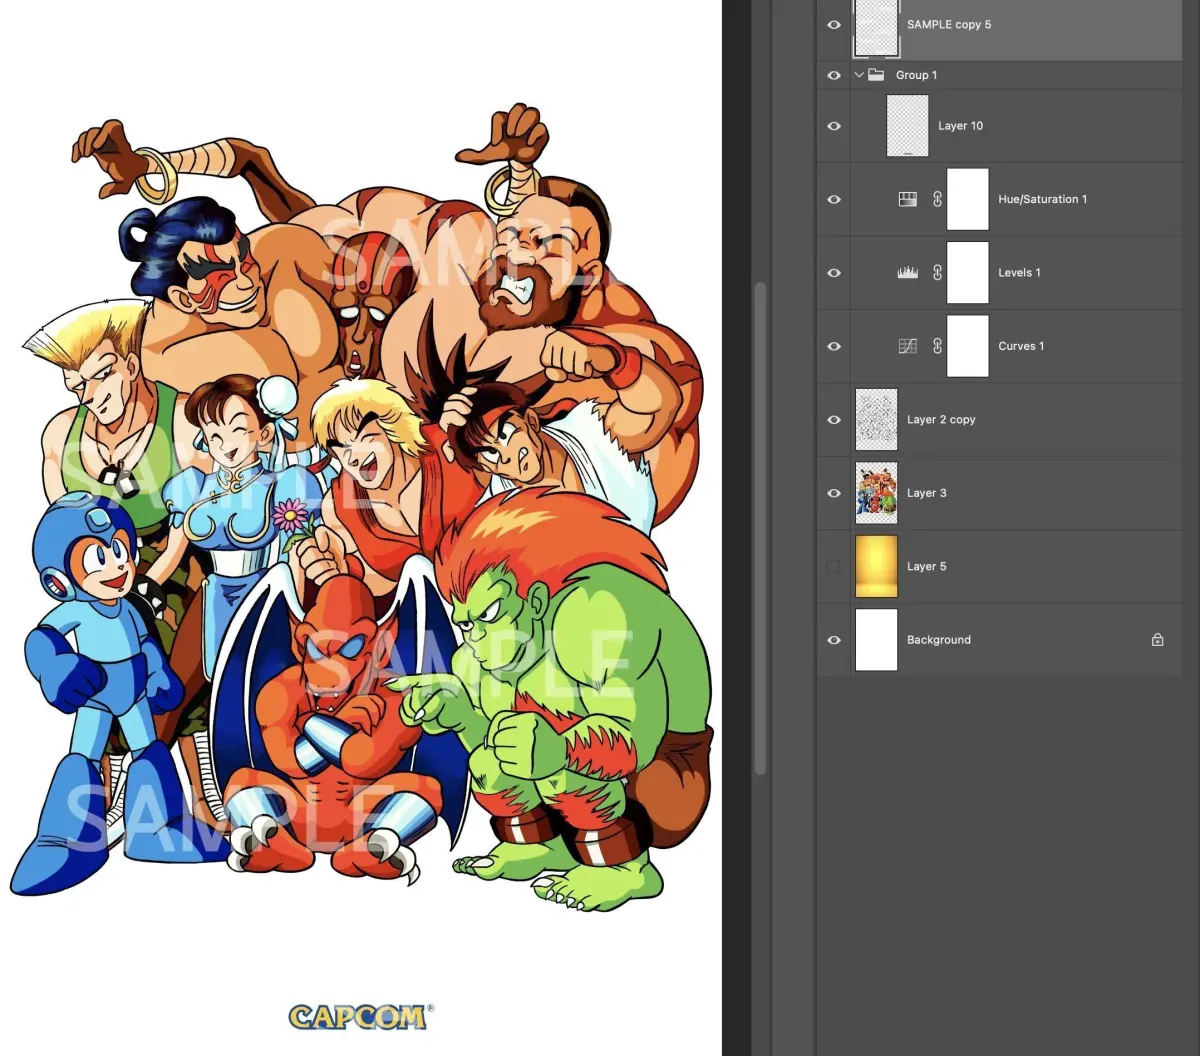The width and height of the screenshot is (1200, 1056).
Task: Select the Hue/Saturation 1 label
Action: (1042, 199)
